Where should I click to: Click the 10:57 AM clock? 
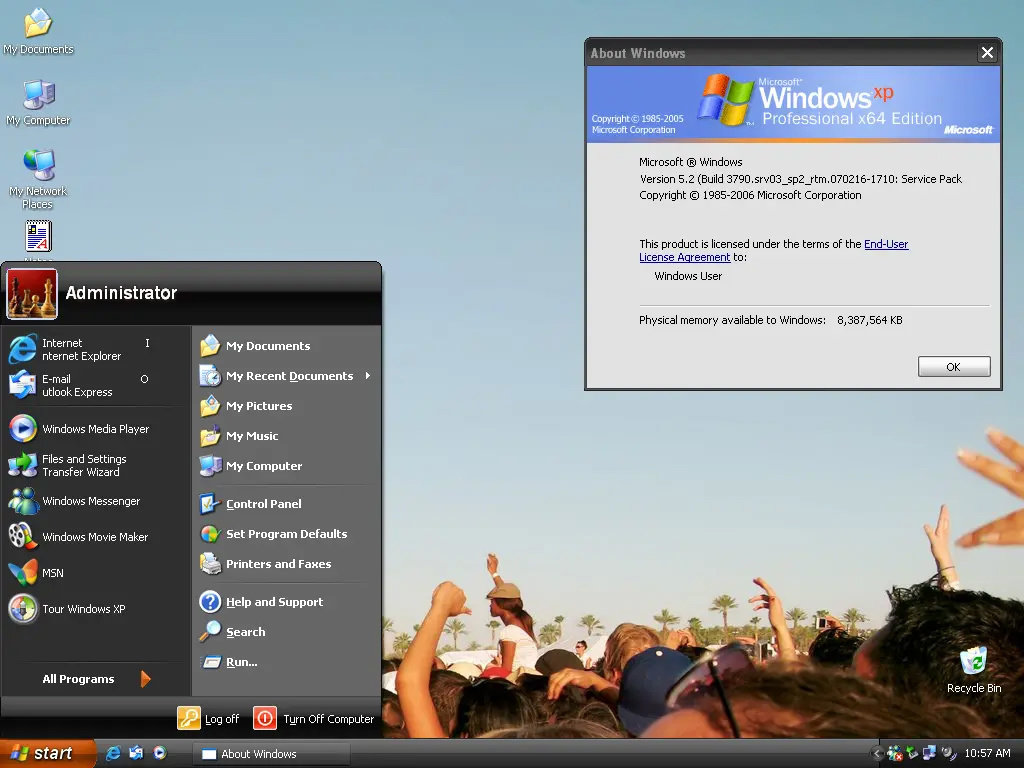point(987,753)
